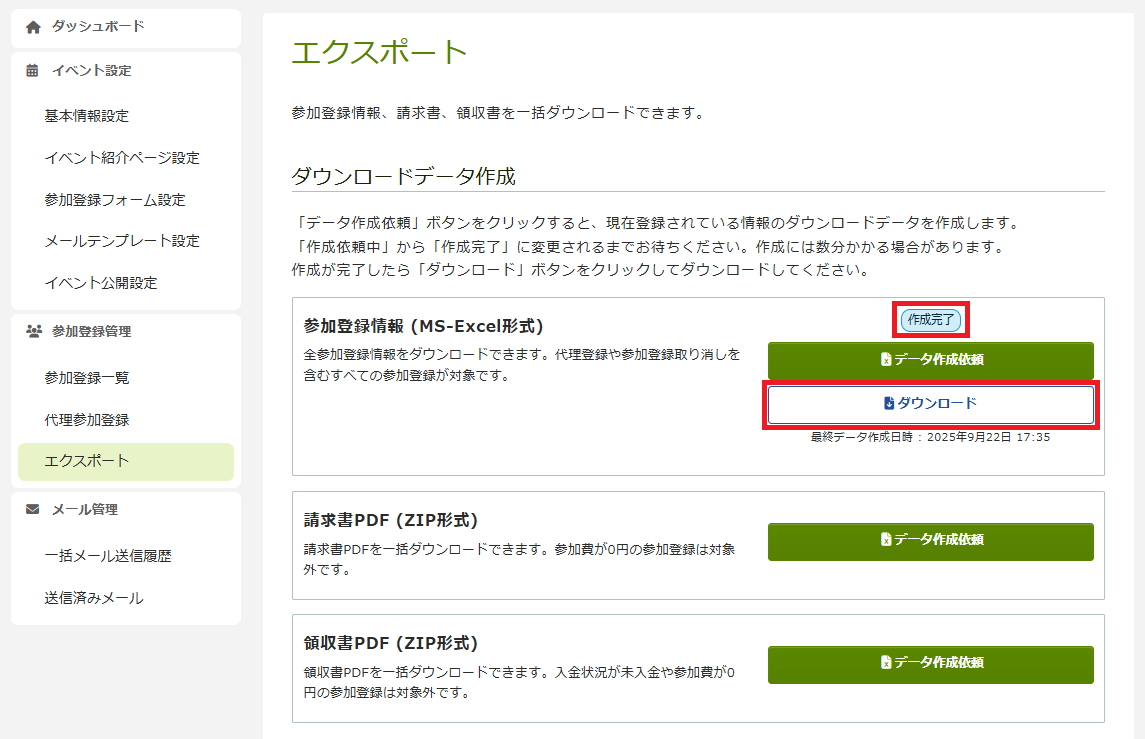Navigate to 参加登録一覧
This screenshot has height=739, width=1145.
[x=87, y=378]
